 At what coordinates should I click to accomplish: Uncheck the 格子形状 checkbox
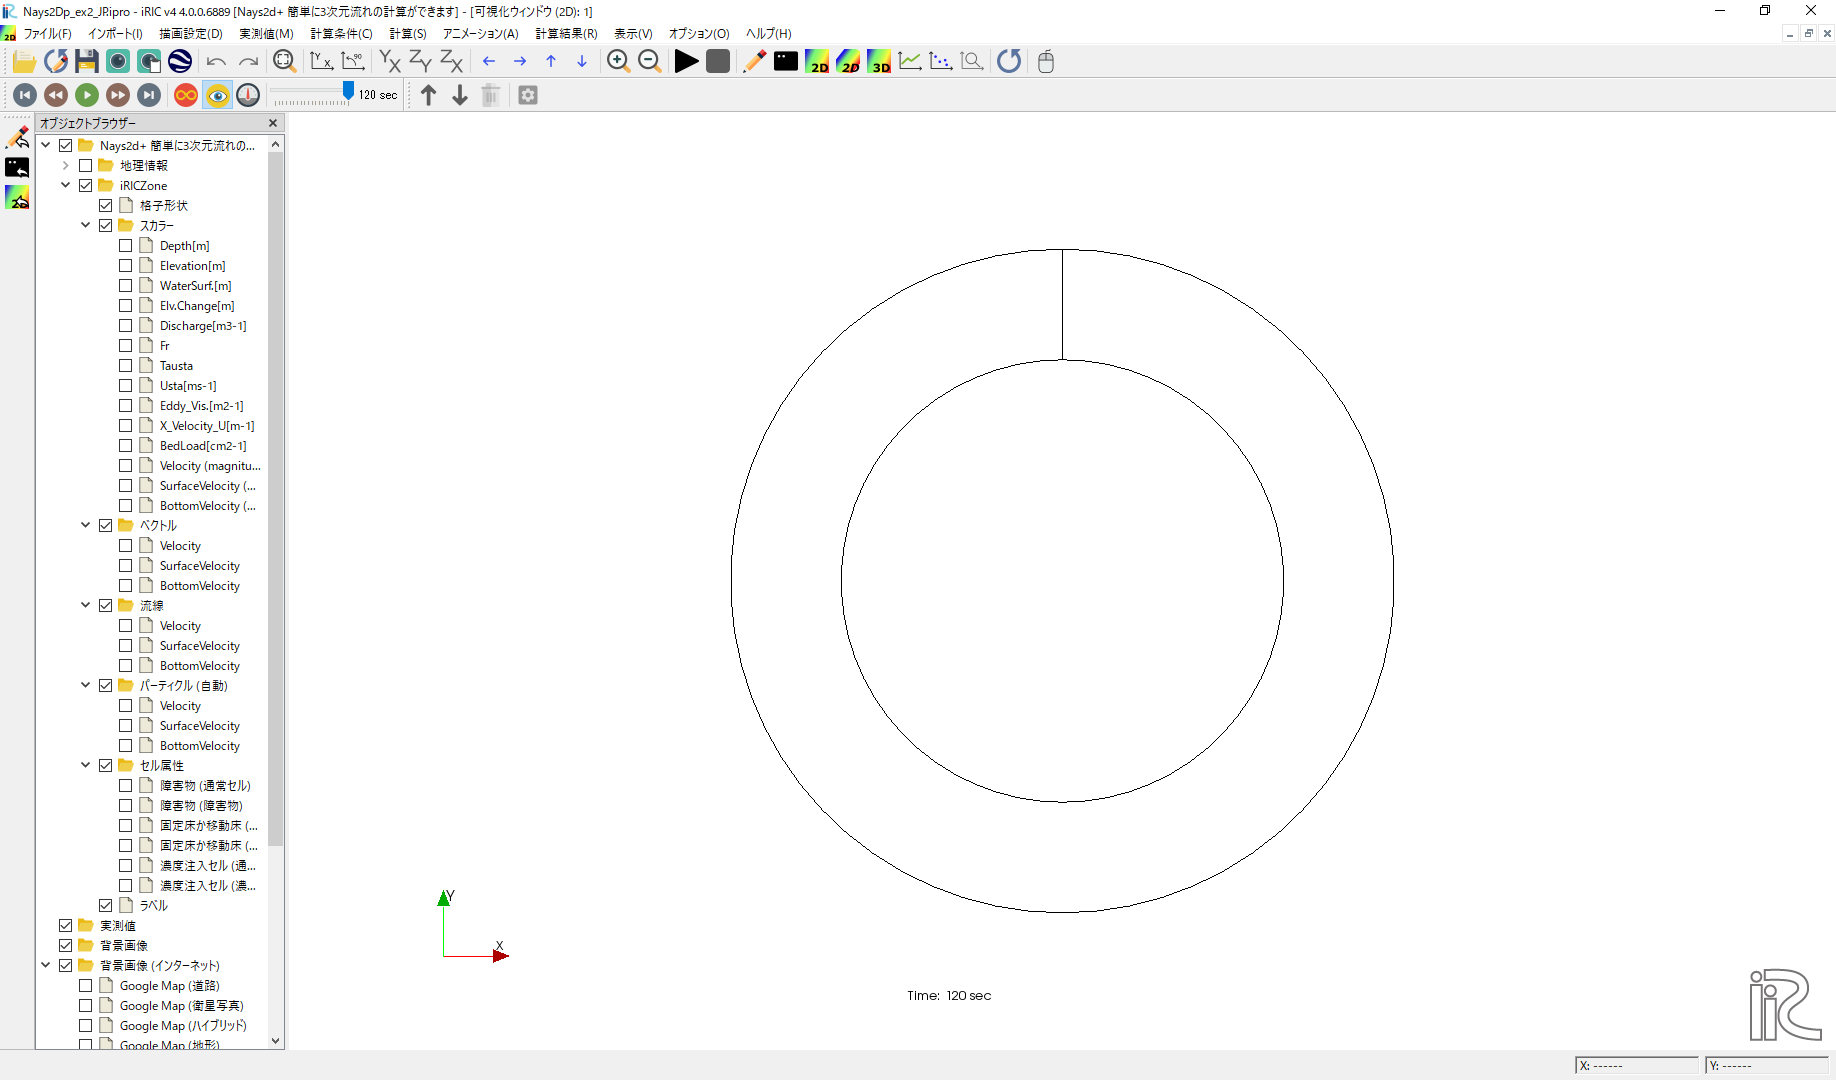coord(106,206)
